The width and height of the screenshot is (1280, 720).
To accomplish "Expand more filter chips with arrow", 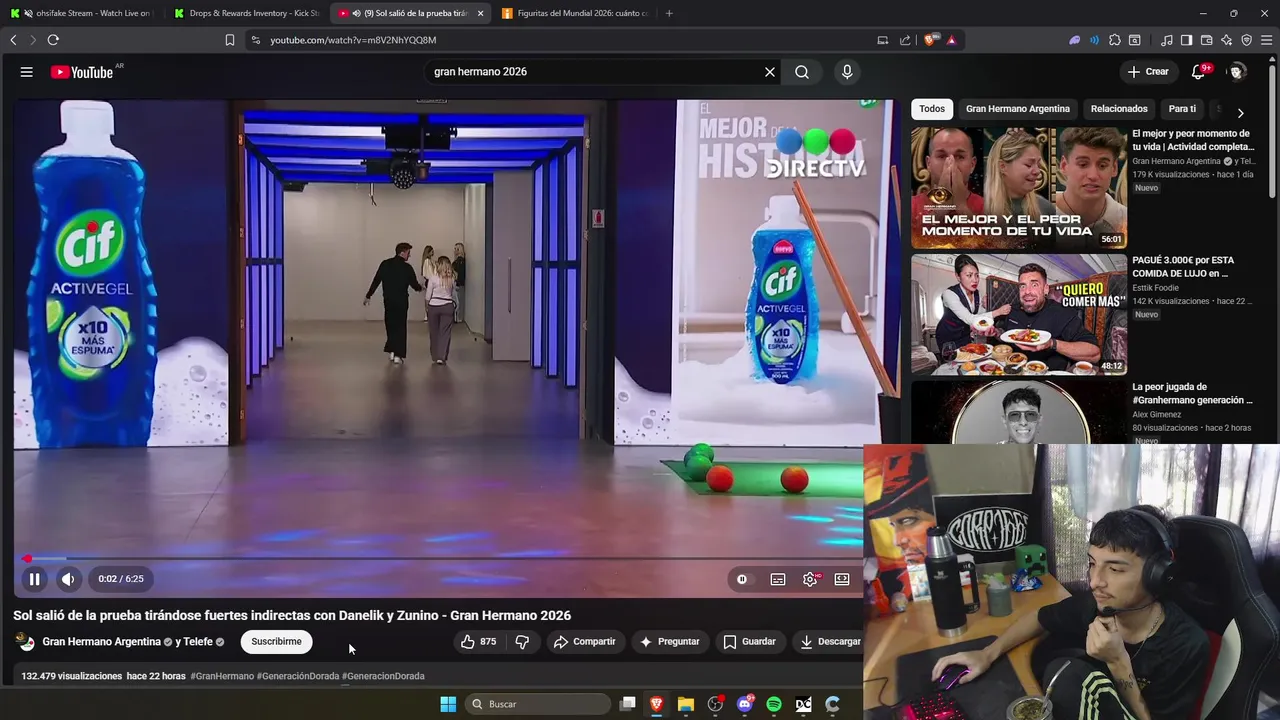I will (1241, 113).
